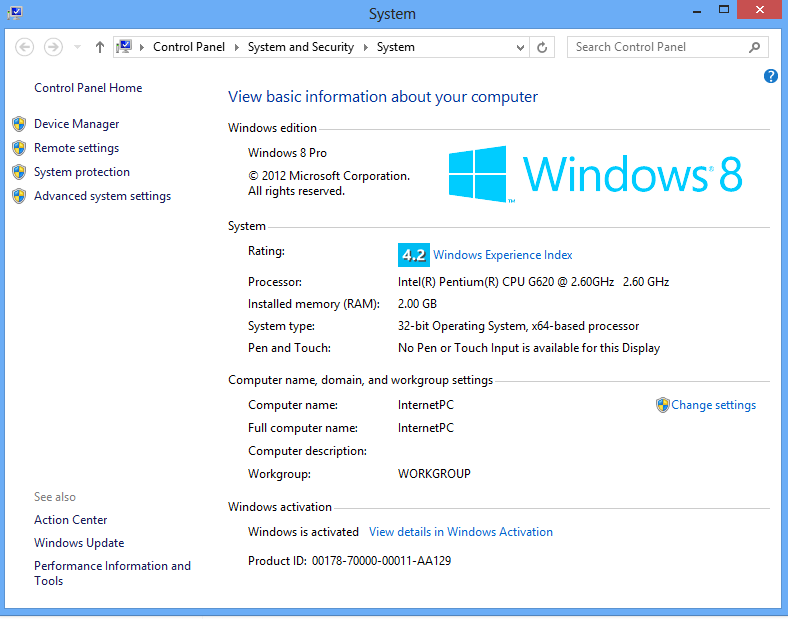Click the System breadcrumb item
The height and width of the screenshot is (619, 788).
point(396,47)
